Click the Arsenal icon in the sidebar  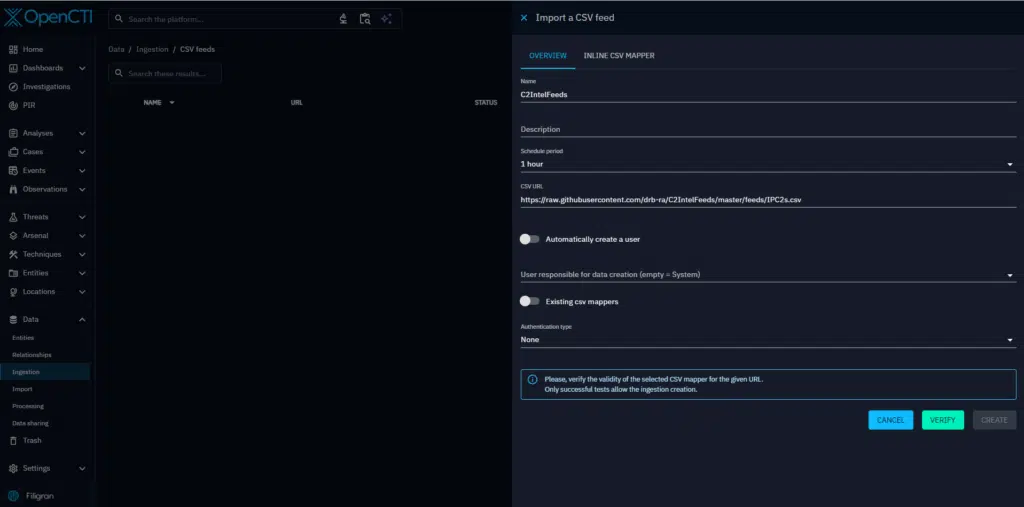pos(13,236)
